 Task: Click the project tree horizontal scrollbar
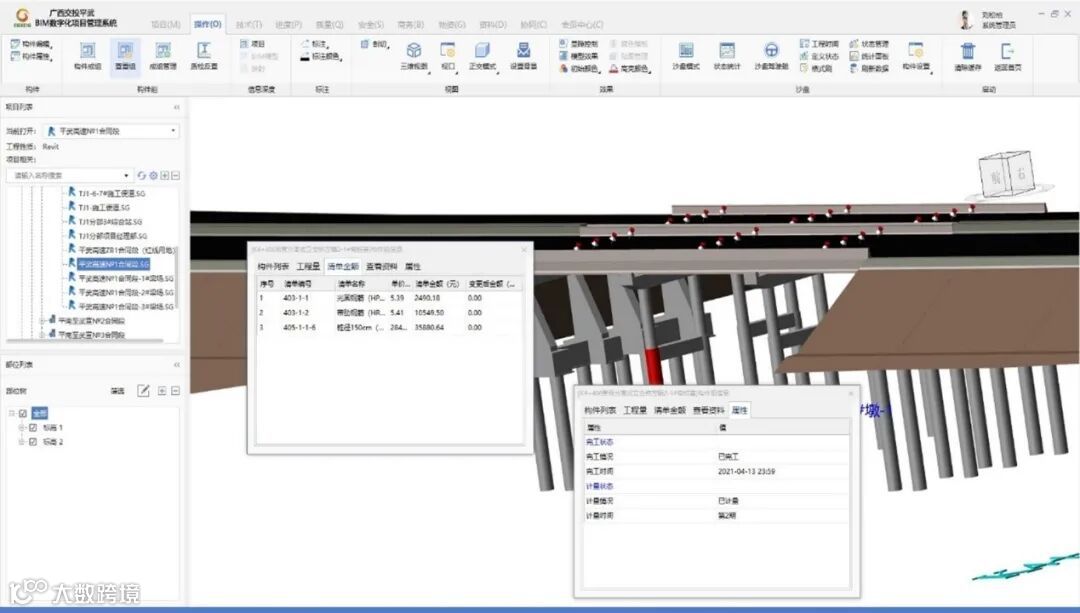pos(85,340)
